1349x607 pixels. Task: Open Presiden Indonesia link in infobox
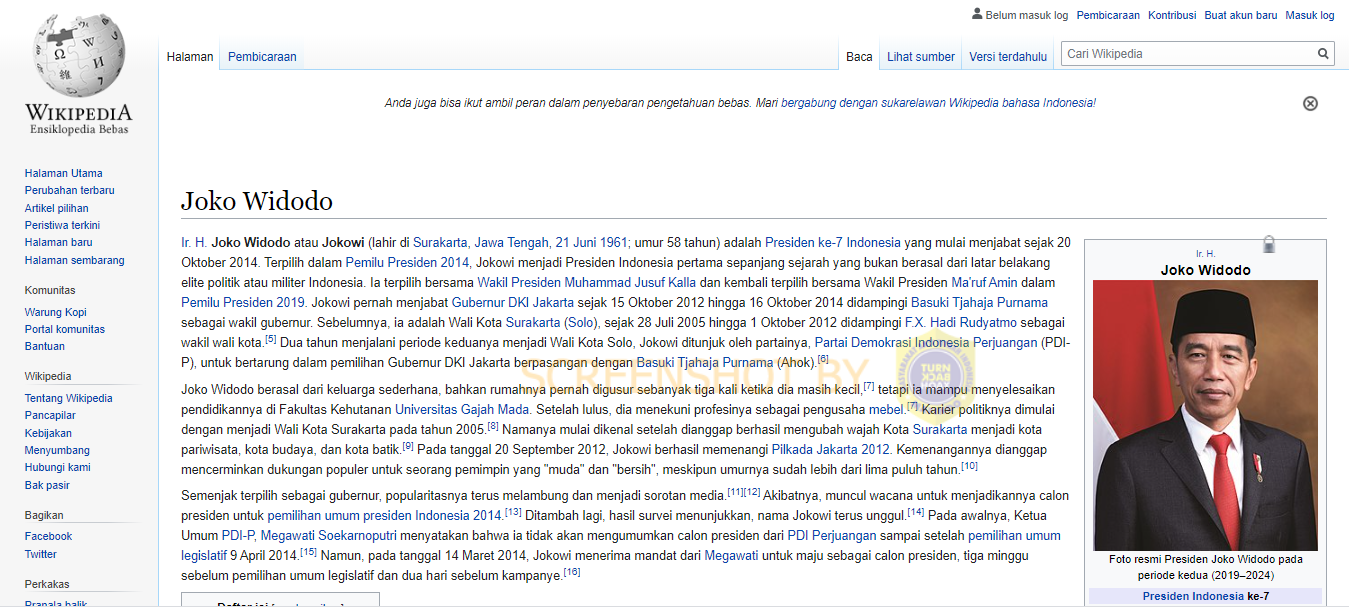1193,596
